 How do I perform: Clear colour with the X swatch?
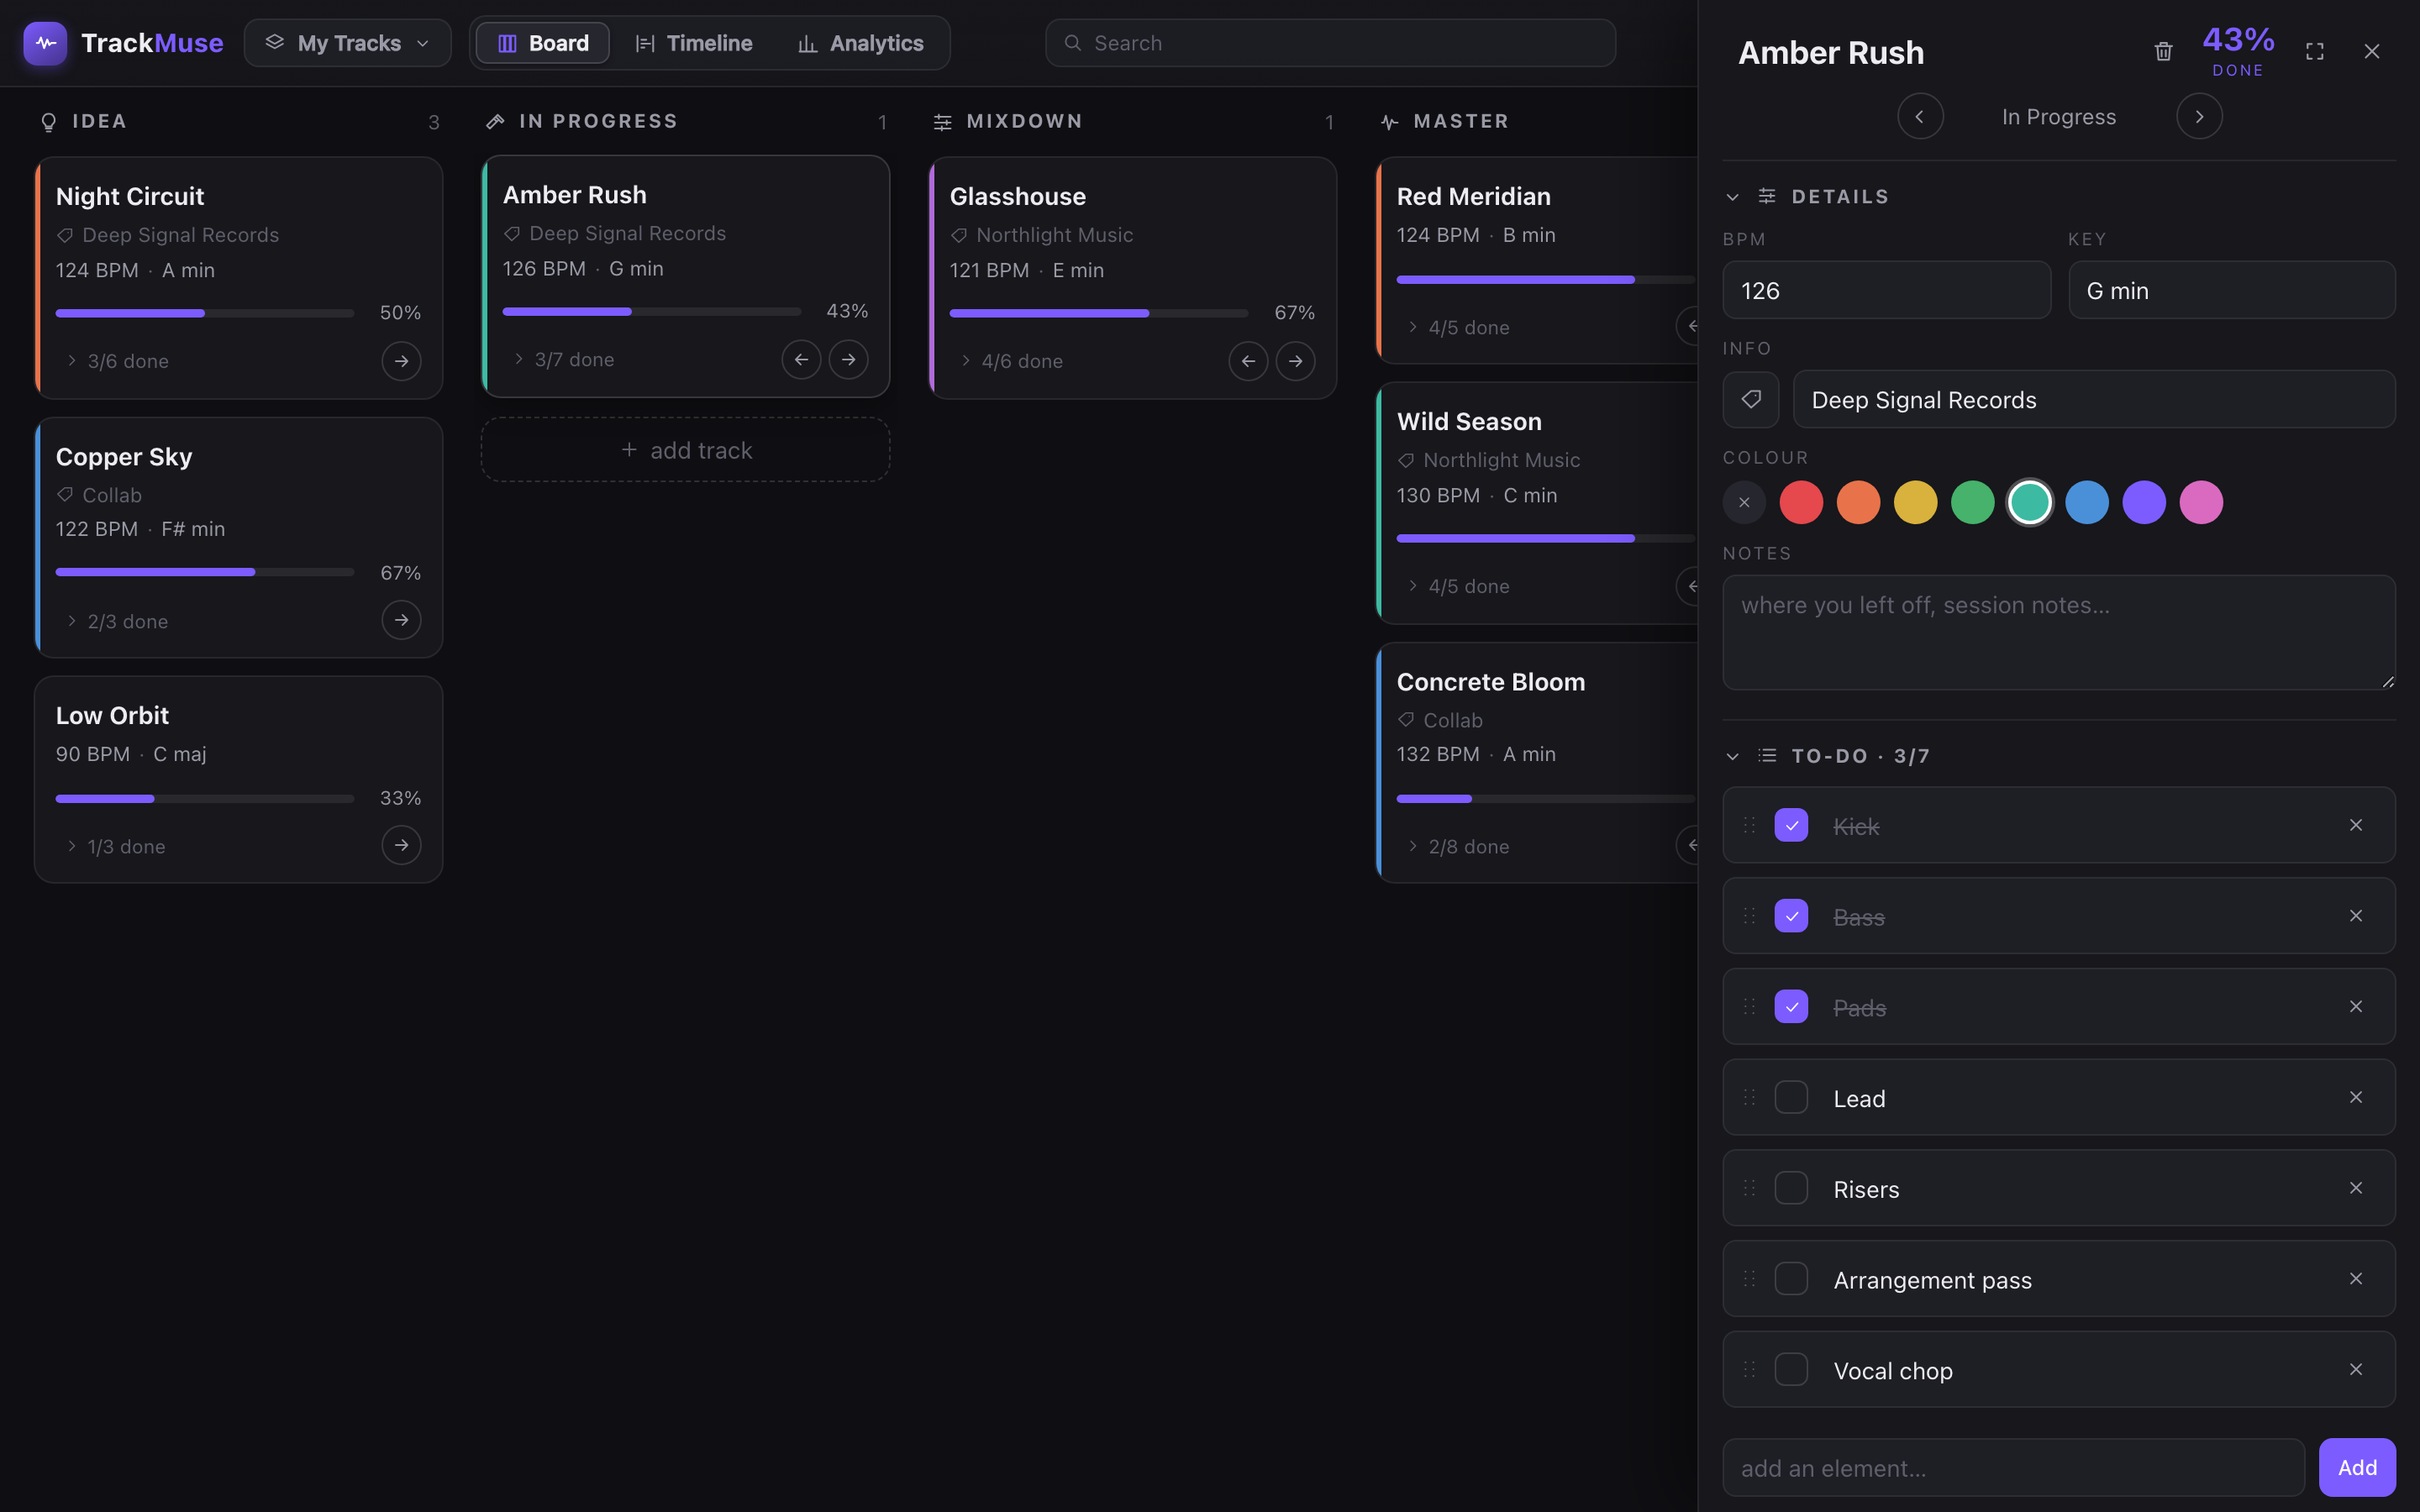click(1744, 502)
